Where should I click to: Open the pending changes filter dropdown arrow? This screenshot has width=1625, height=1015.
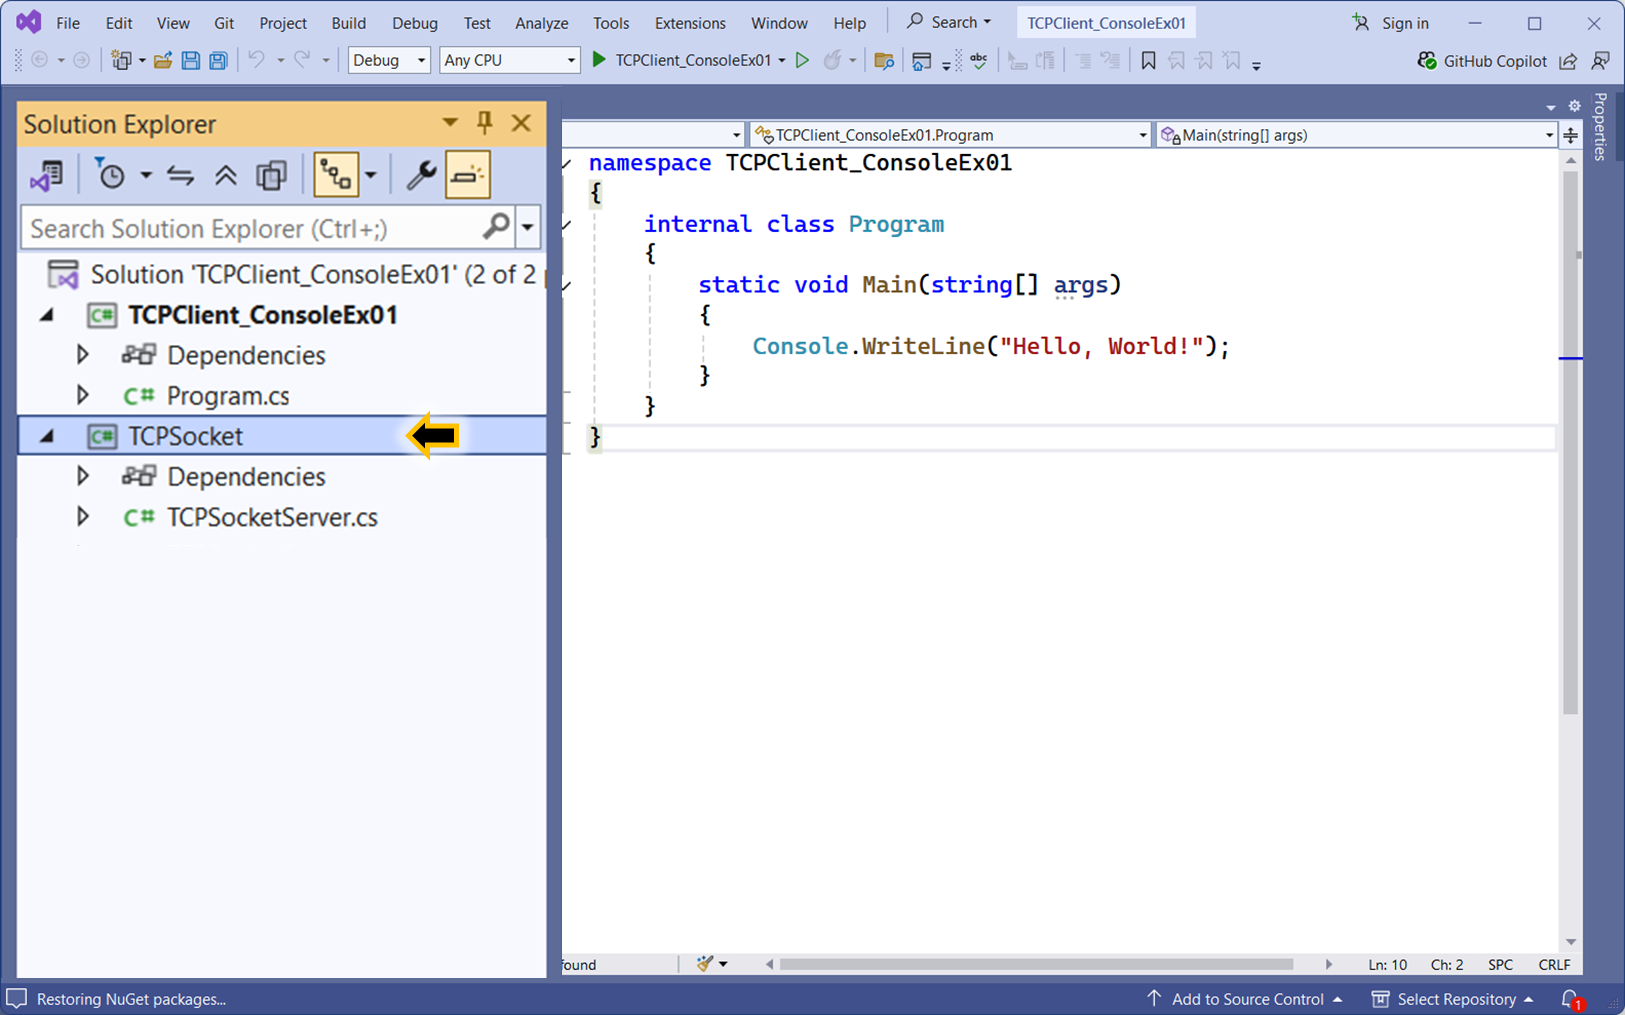tap(146, 176)
